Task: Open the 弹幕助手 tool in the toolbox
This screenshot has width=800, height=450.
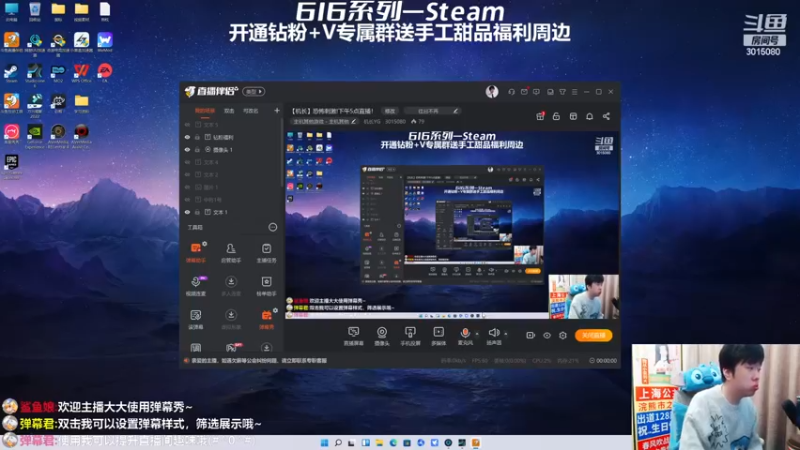Action: coord(196,252)
